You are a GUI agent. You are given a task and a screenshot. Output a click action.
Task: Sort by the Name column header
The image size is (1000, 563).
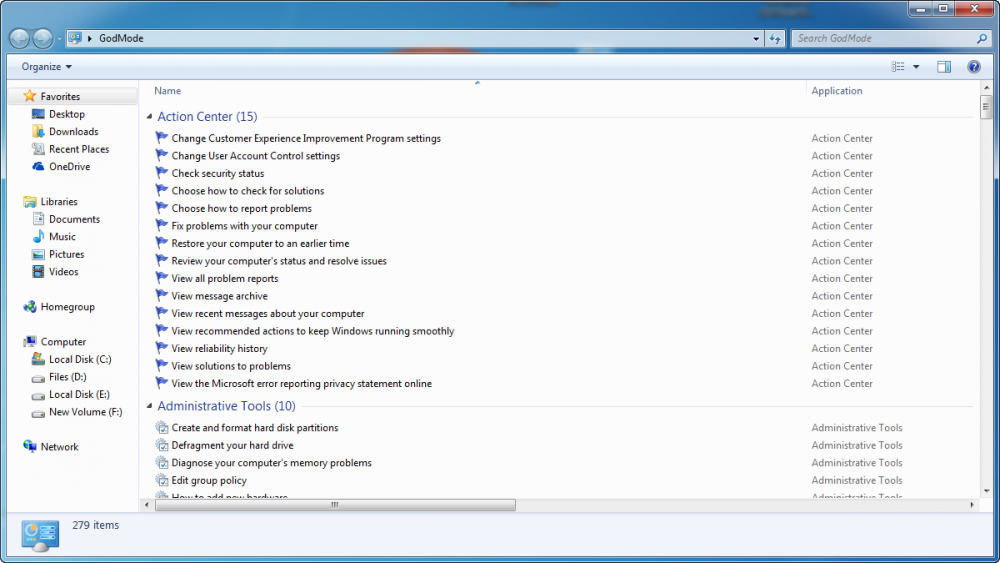[x=168, y=91]
